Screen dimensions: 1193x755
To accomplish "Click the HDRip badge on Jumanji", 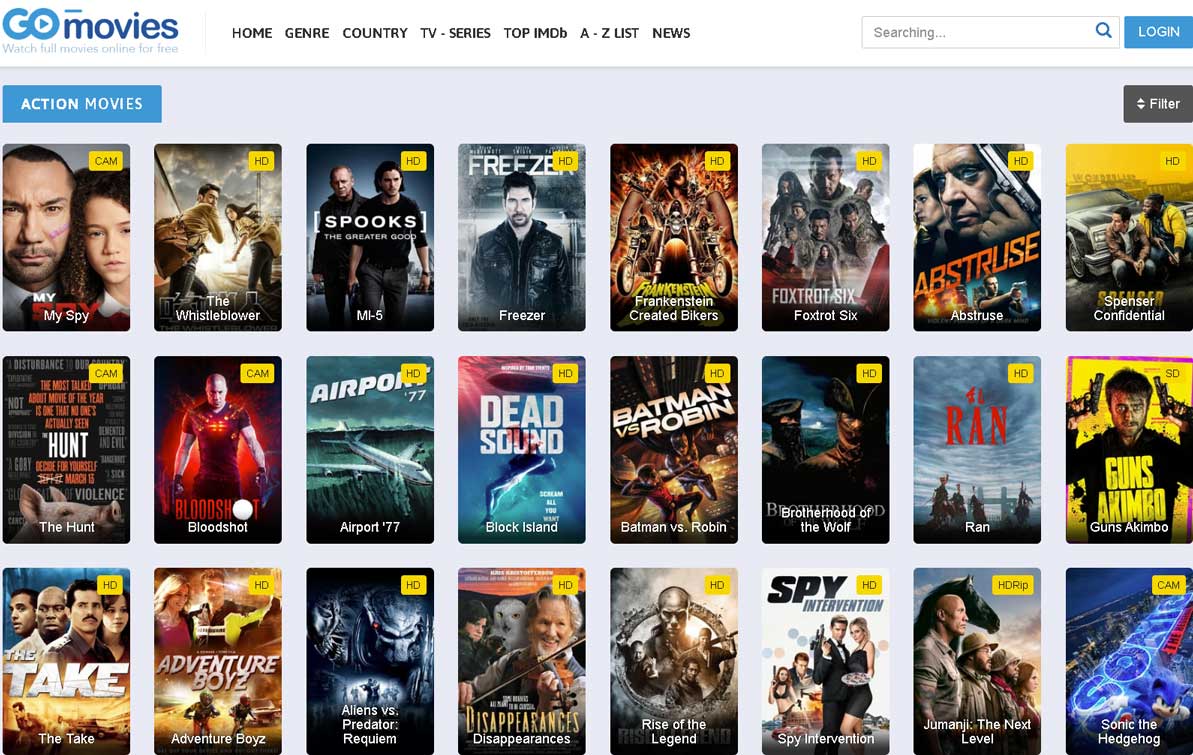I will tap(1013, 585).
